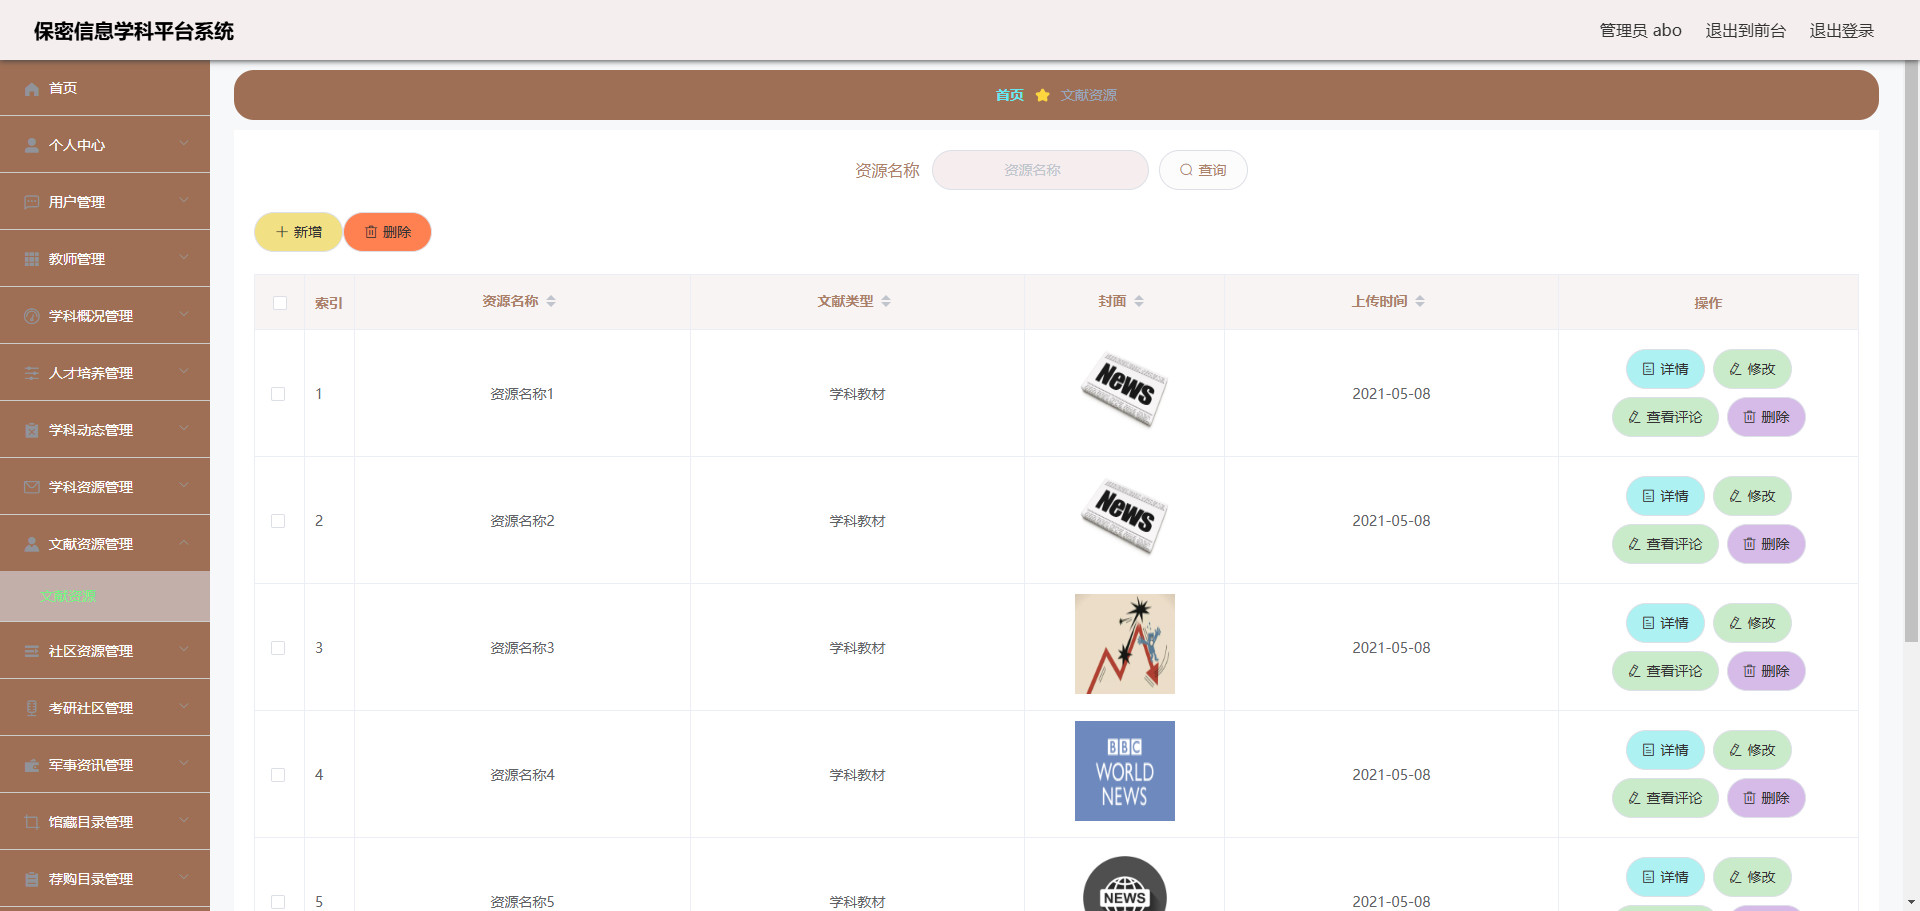The image size is (1920, 911).
Task: Click the printer icon beside 荐购目录管理
Action: coord(32,880)
